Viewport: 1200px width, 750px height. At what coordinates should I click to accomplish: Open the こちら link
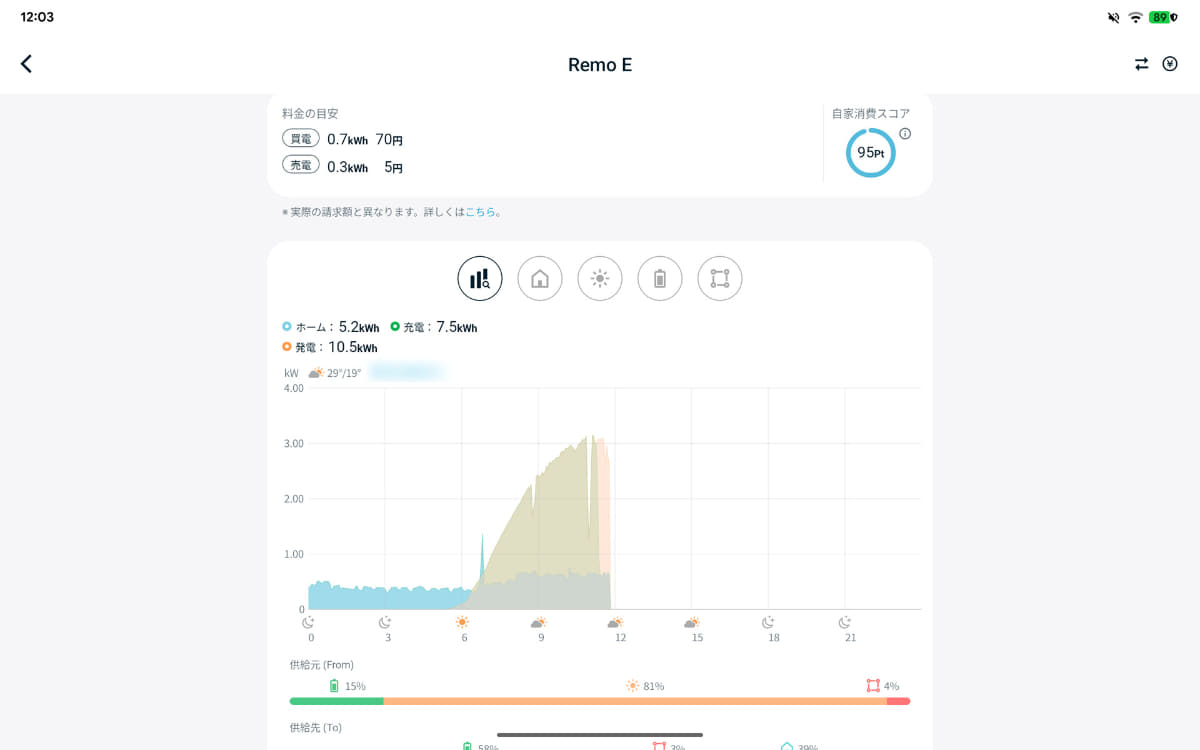point(477,212)
